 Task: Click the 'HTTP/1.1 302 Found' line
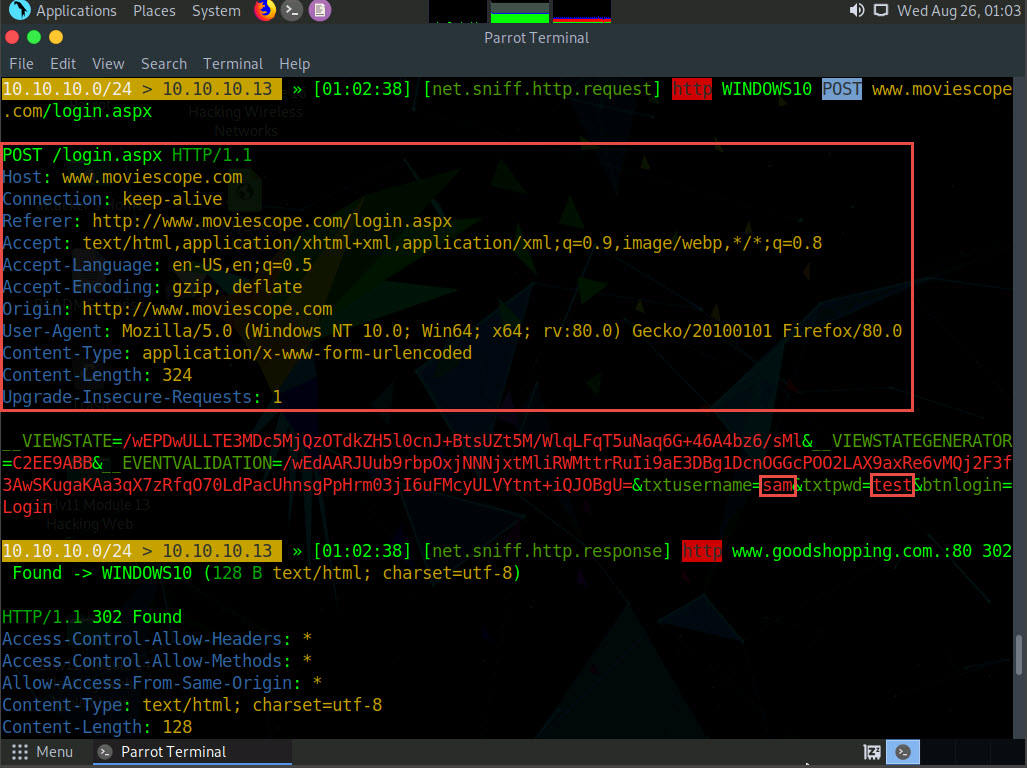click(x=92, y=617)
